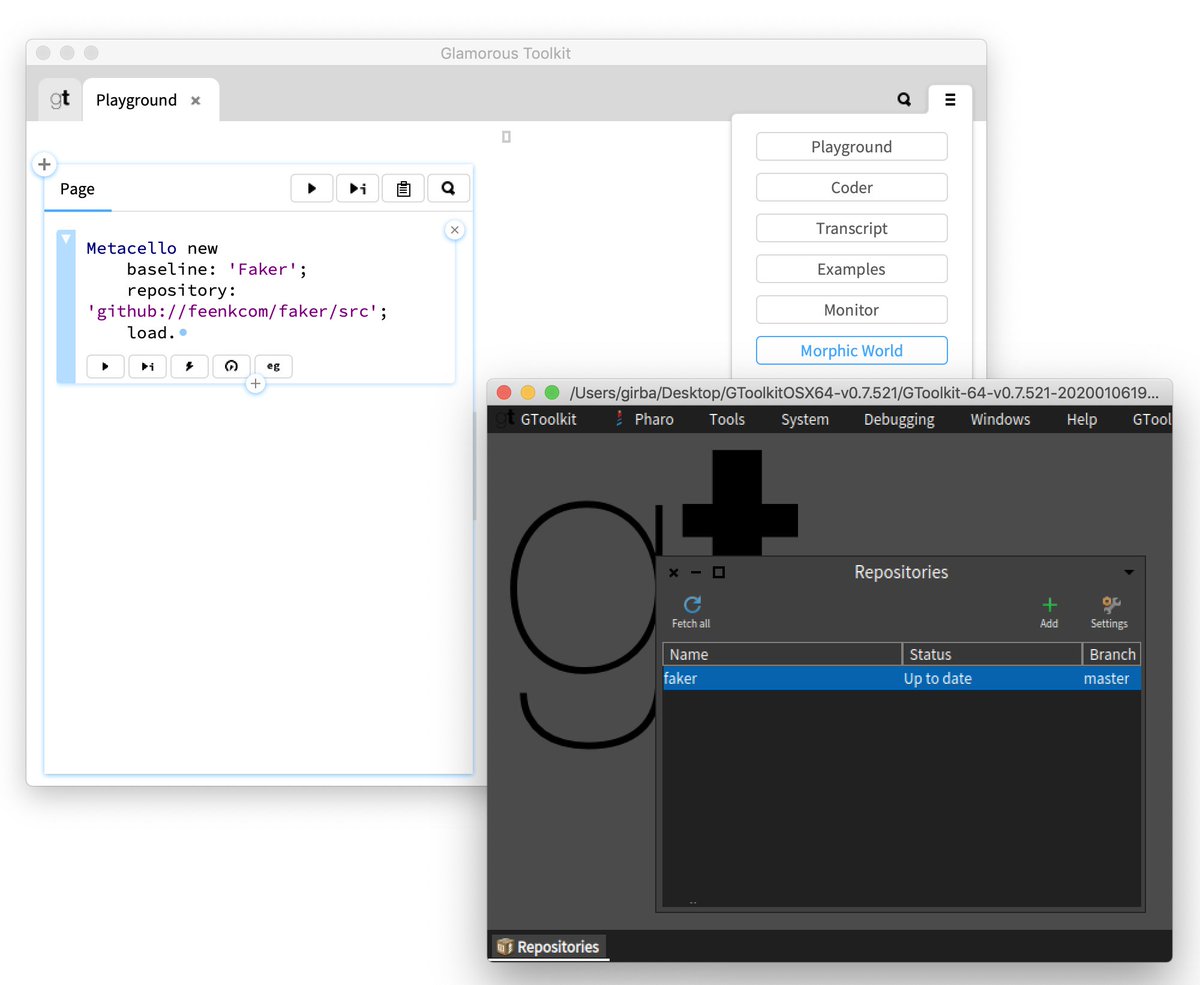Open Repositories Settings
1200x985 pixels.
[x=1109, y=612]
